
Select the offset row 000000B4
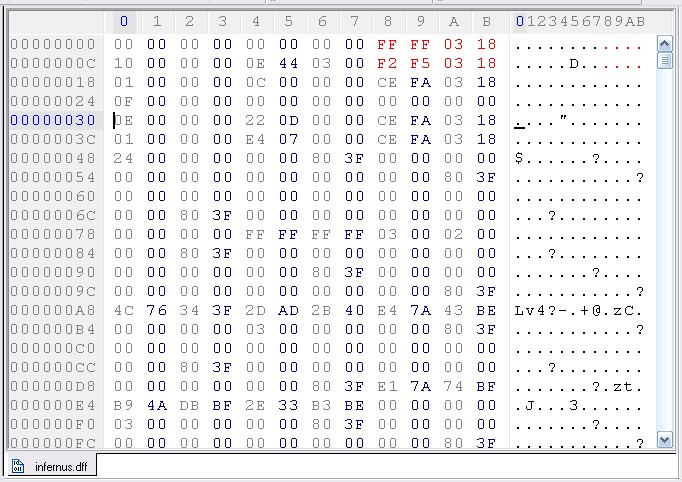pyautogui.click(x=53, y=329)
